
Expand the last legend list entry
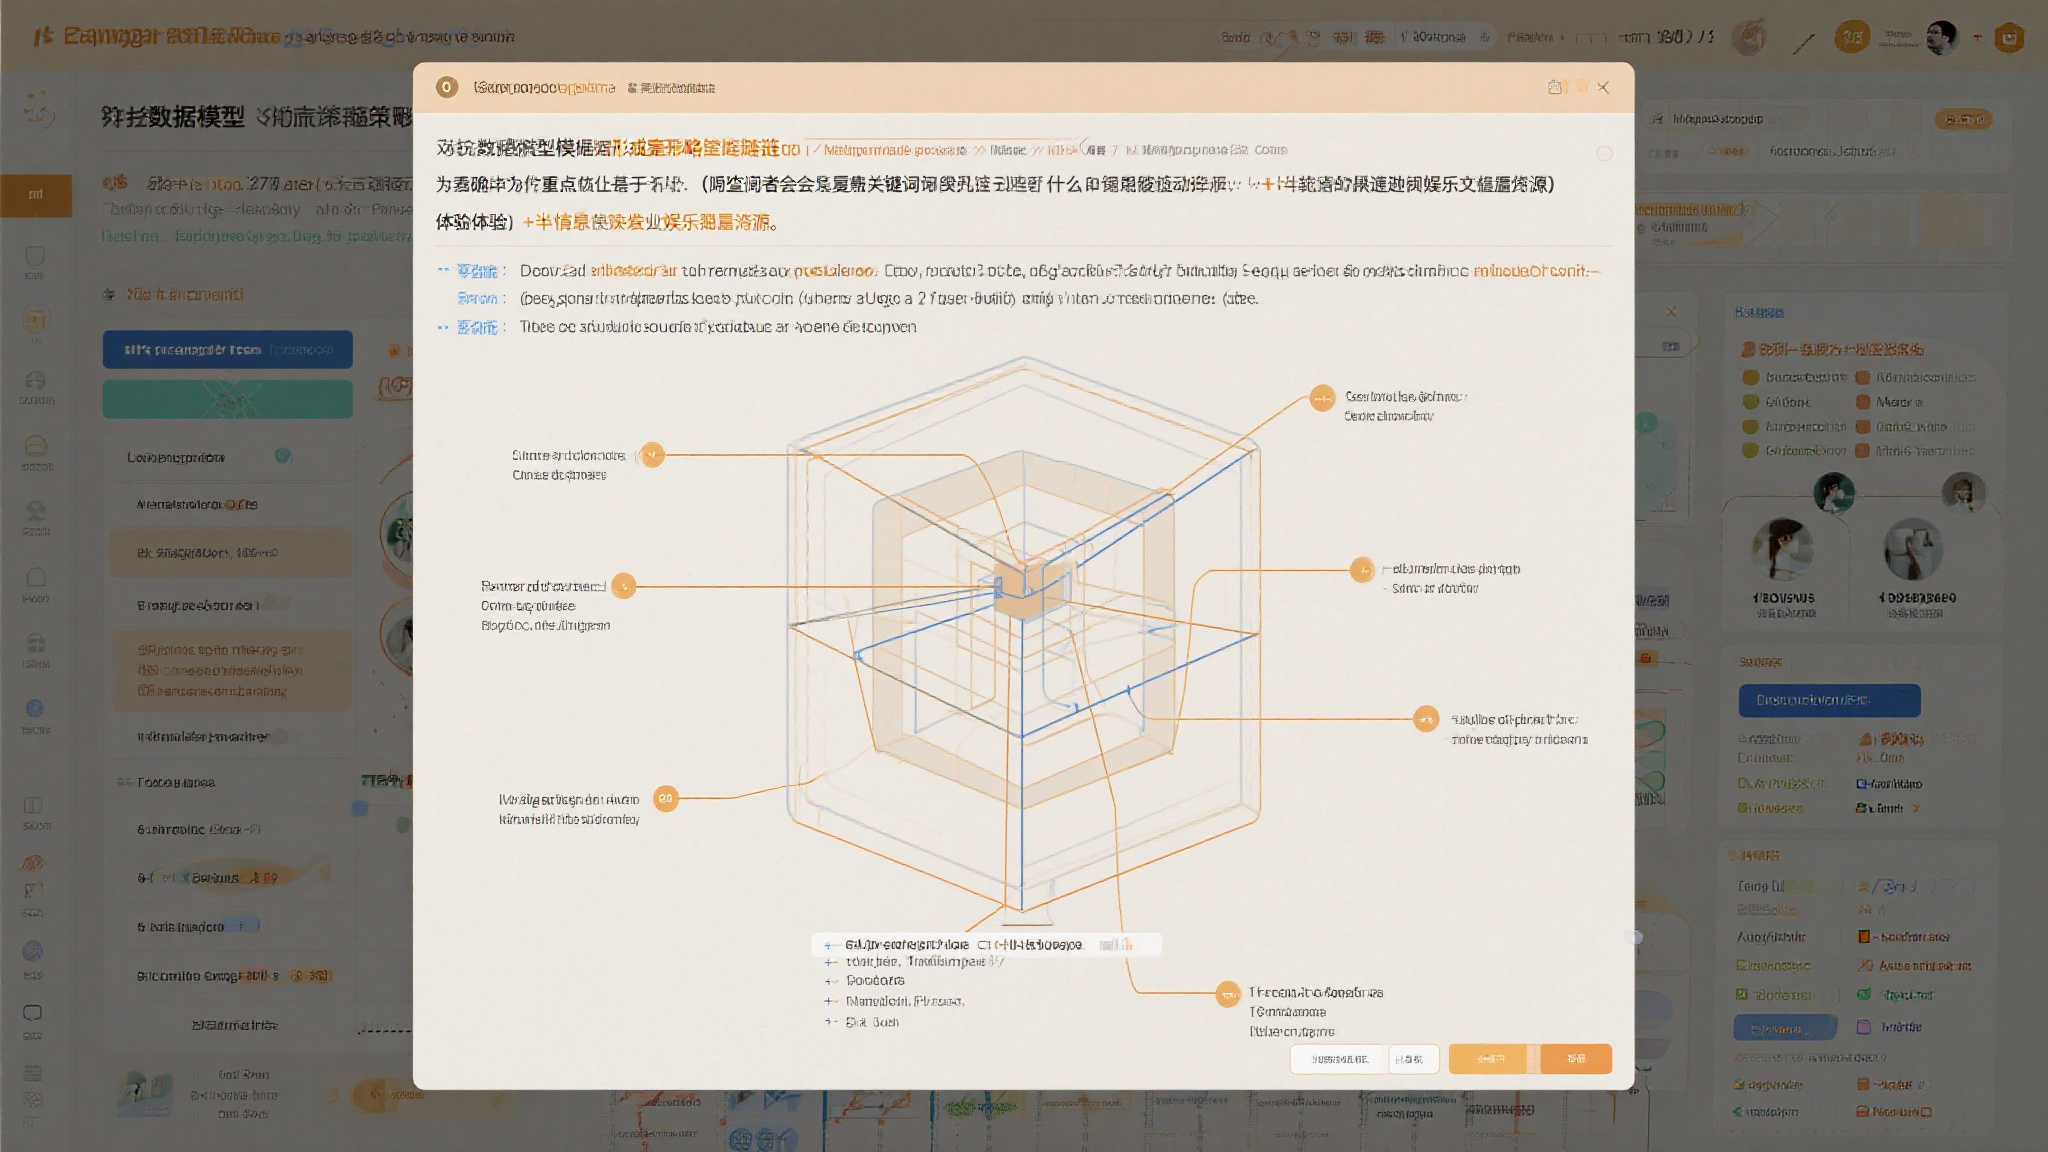click(x=830, y=1022)
